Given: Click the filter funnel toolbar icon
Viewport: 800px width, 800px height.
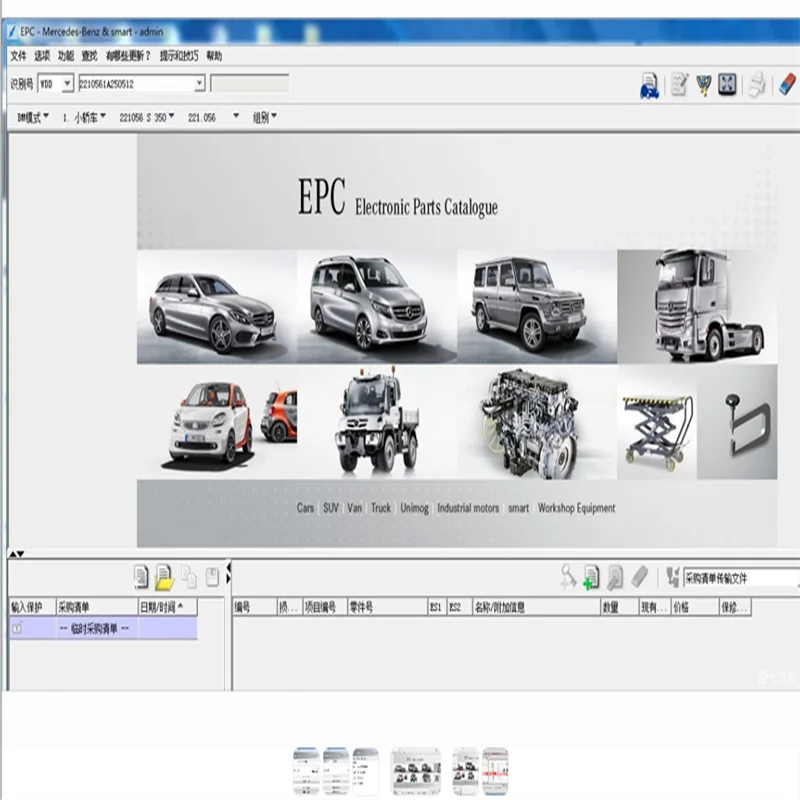Looking at the screenshot, I should [x=704, y=85].
